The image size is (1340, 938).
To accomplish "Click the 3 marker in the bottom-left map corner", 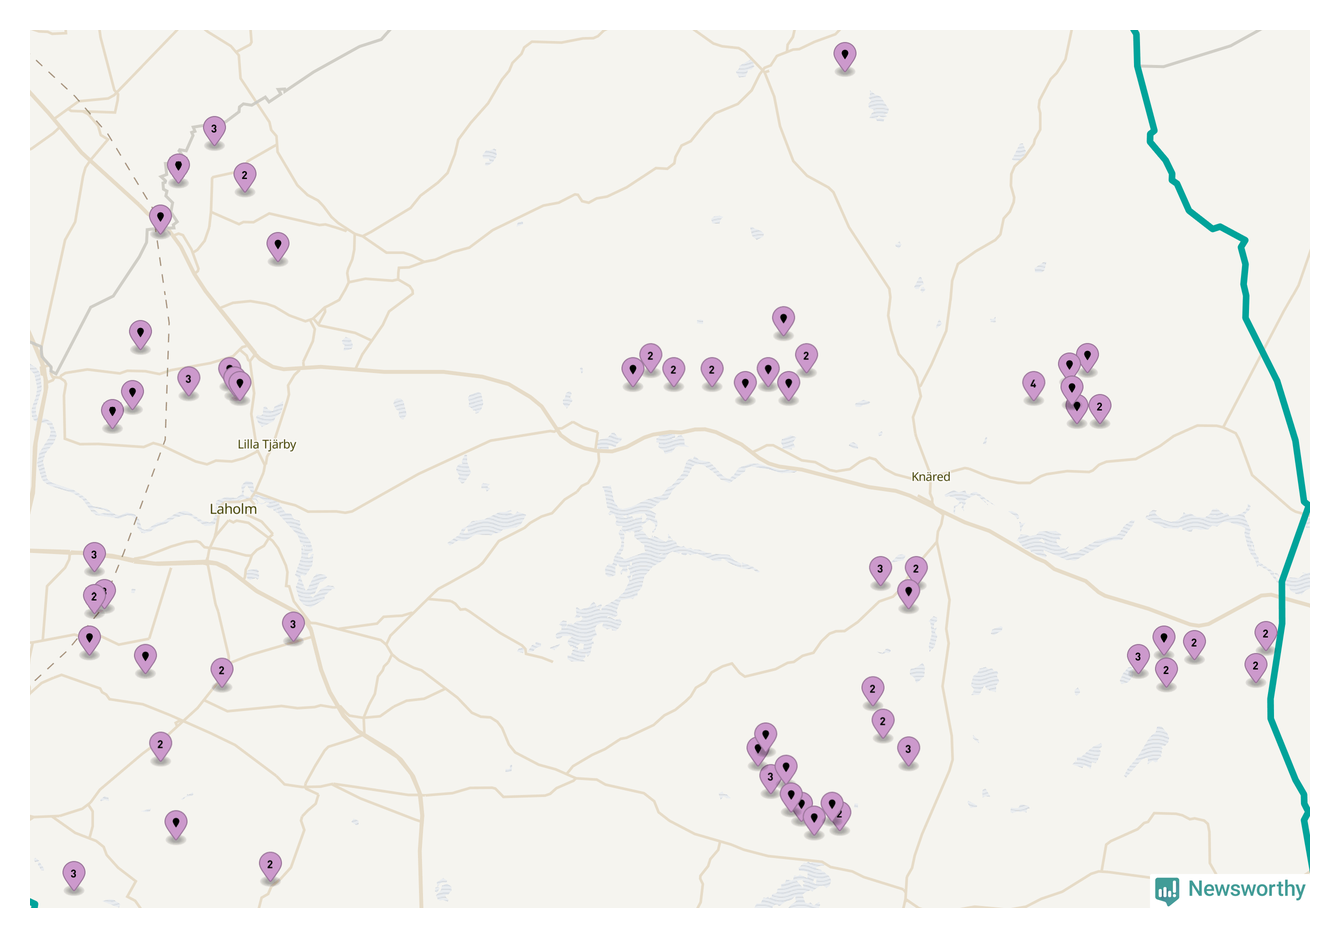I will pyautogui.click(x=73, y=875).
